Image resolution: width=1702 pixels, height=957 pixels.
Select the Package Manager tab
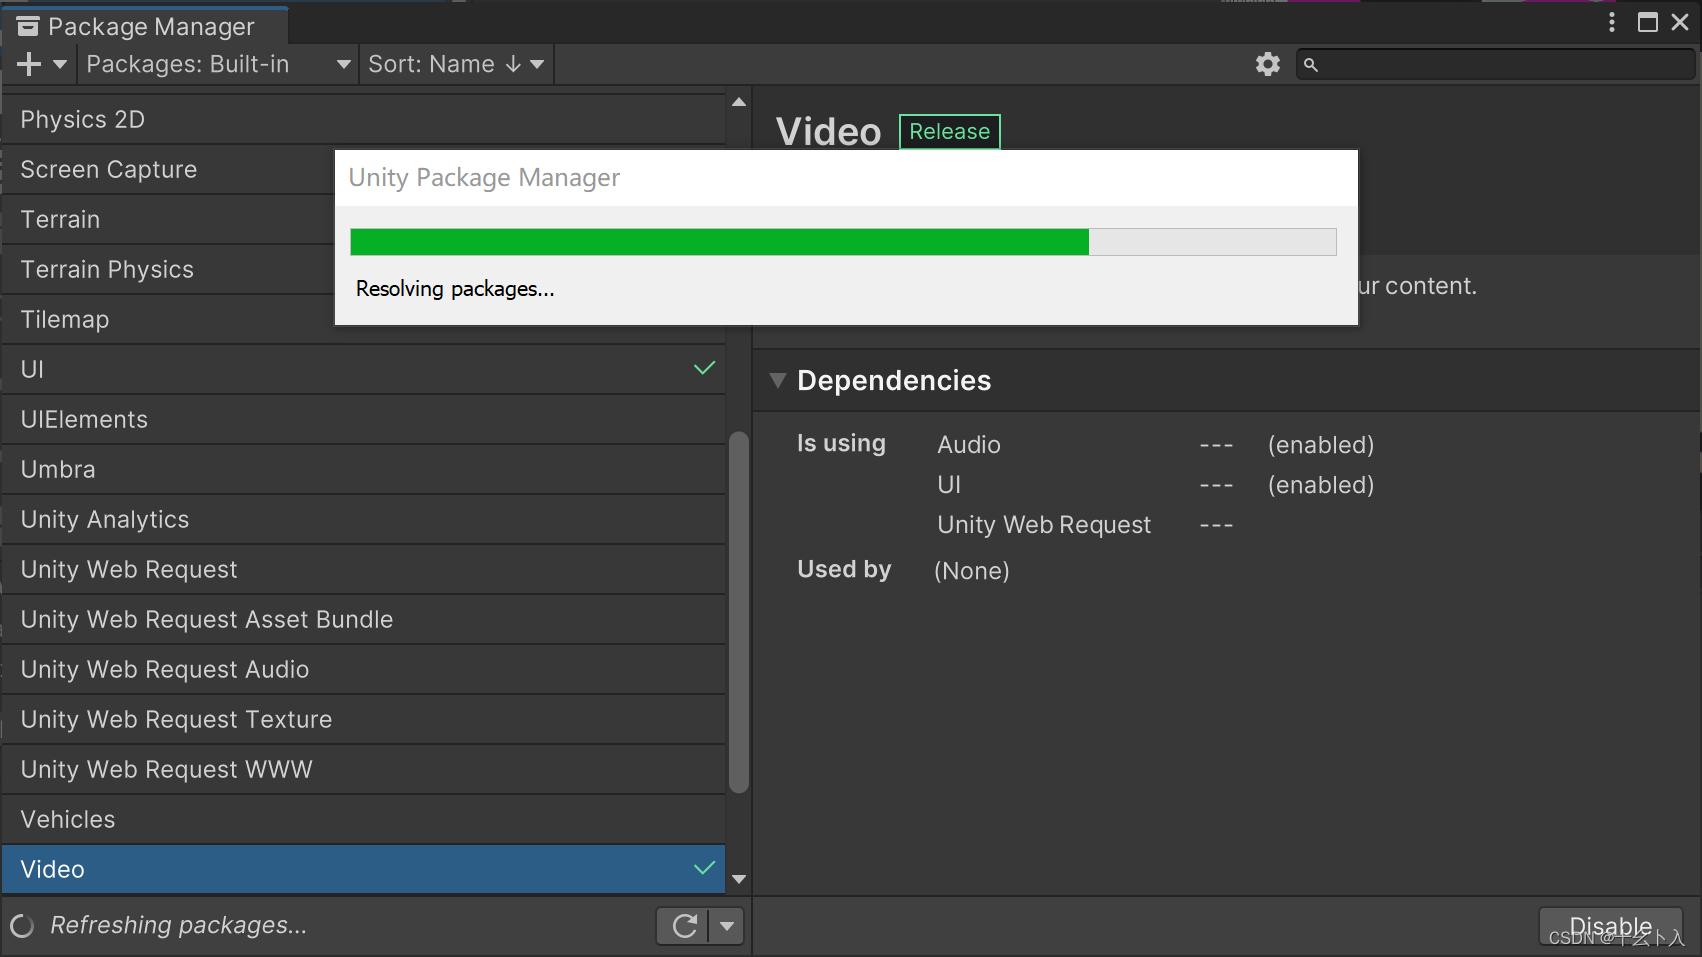tap(145, 26)
